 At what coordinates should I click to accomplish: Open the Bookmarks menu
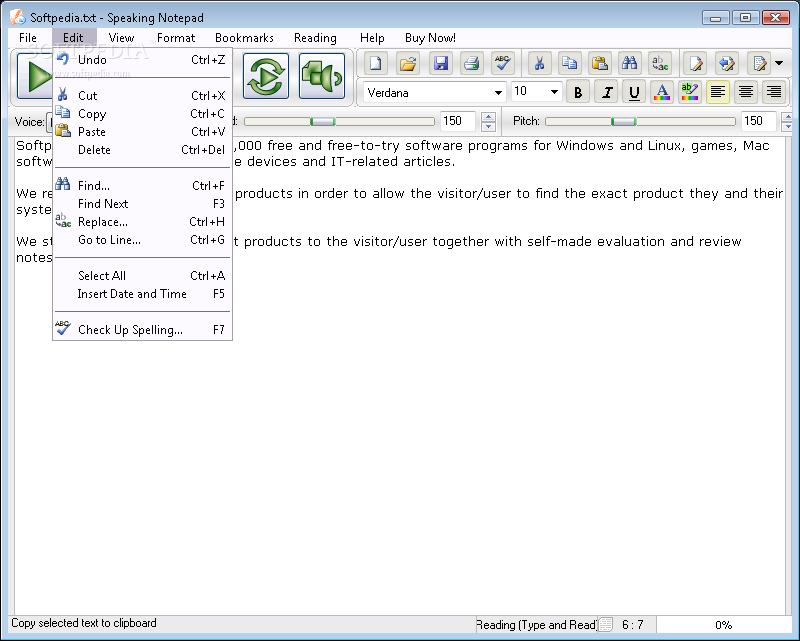coord(244,38)
